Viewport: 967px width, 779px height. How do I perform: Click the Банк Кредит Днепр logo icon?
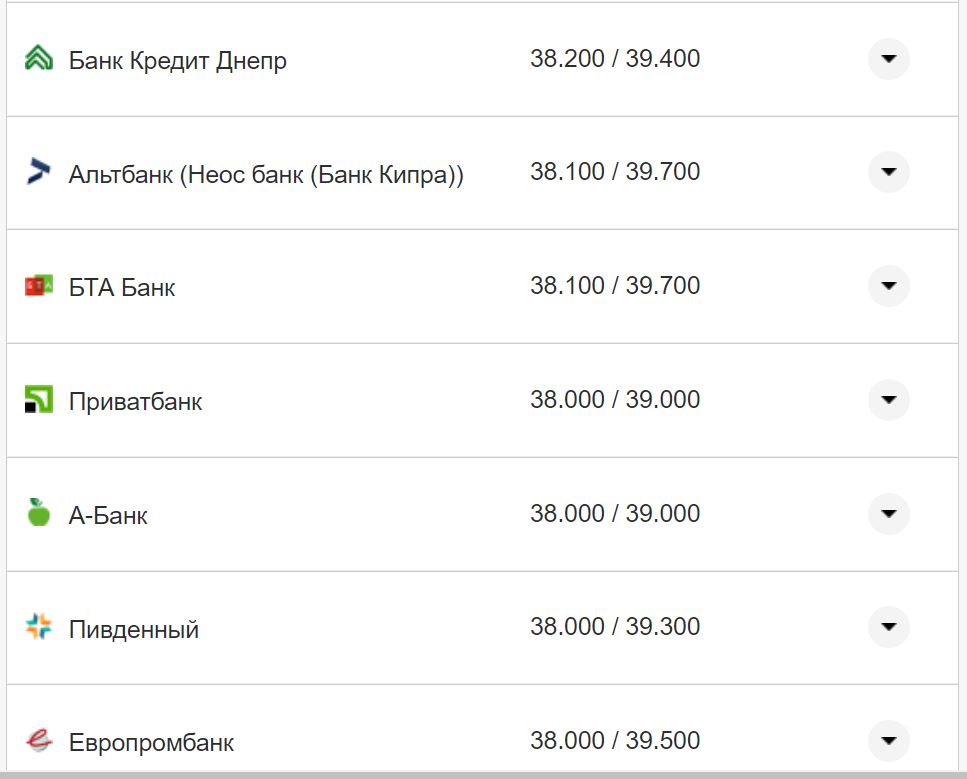38,59
